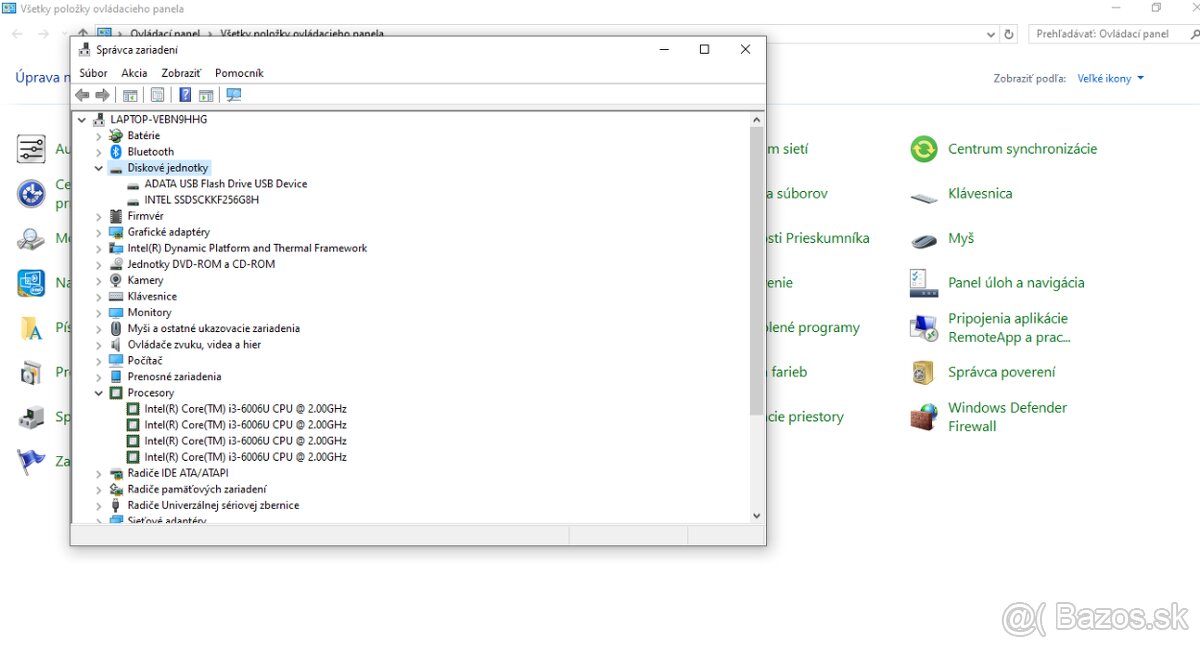1200x647 pixels.
Task: Click the Properties toolbar icon in Device Manager
Action: pos(157,95)
